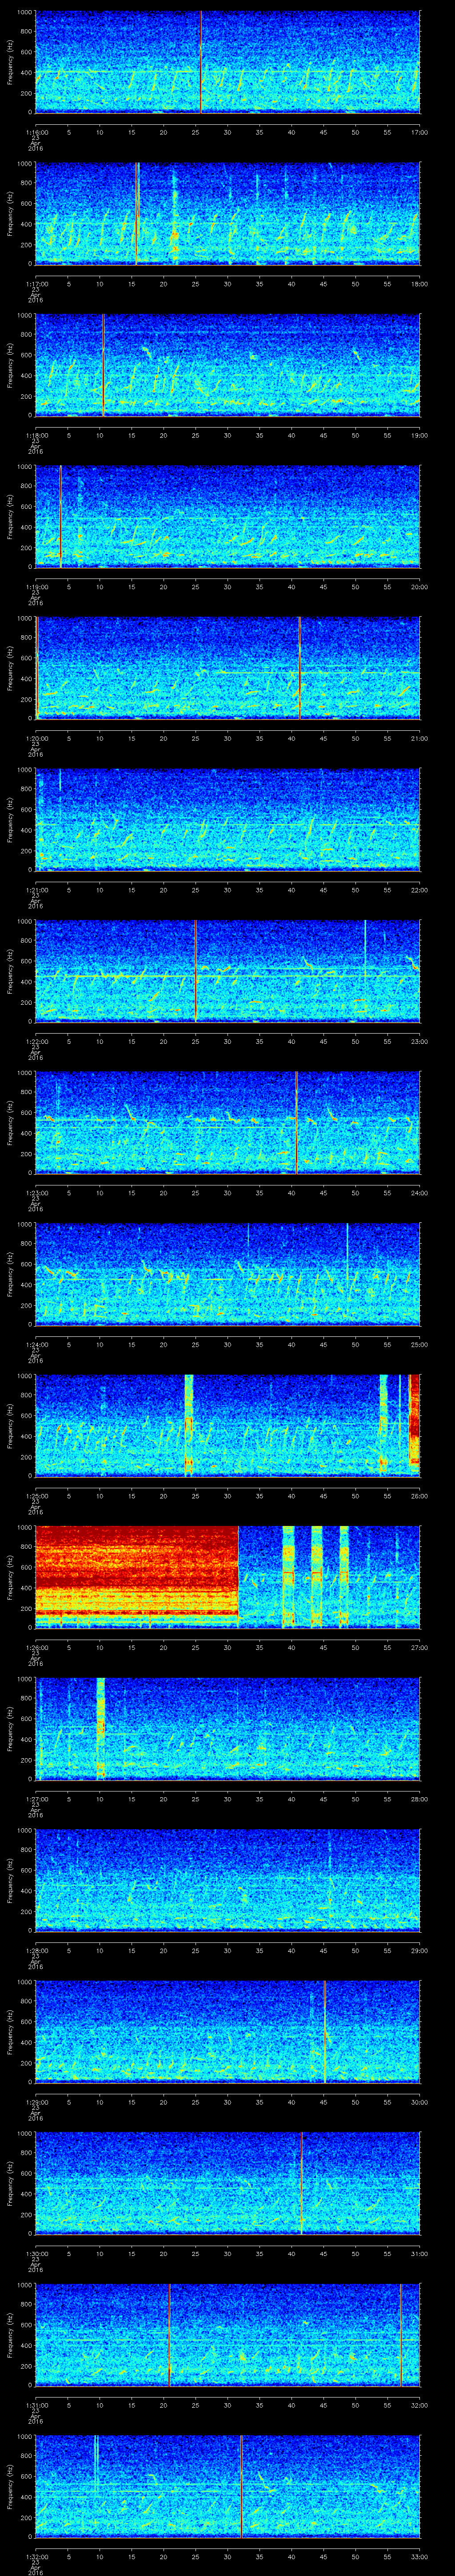
Task: Click the red vertical marker in the 1:20:00 spectrogram
Action: (x=300, y=668)
